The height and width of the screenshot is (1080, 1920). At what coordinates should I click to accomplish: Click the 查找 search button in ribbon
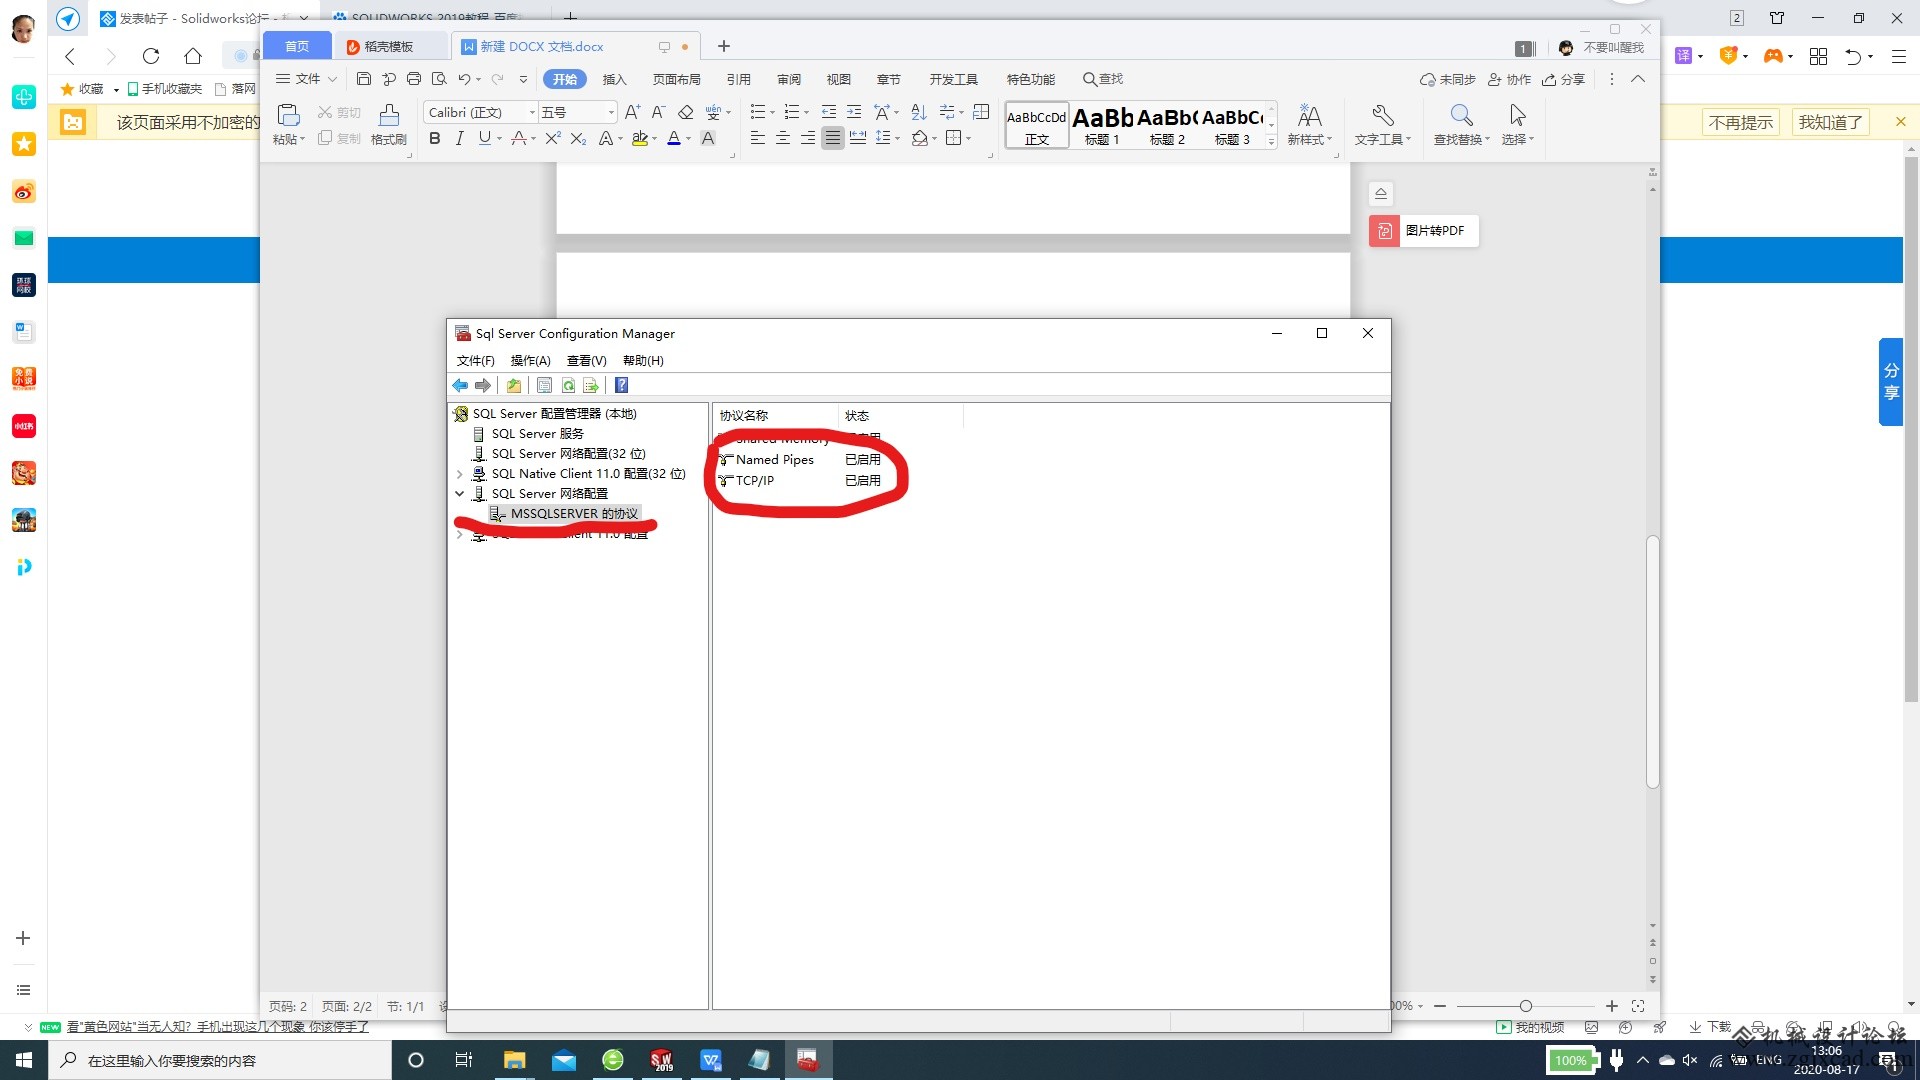(1103, 79)
